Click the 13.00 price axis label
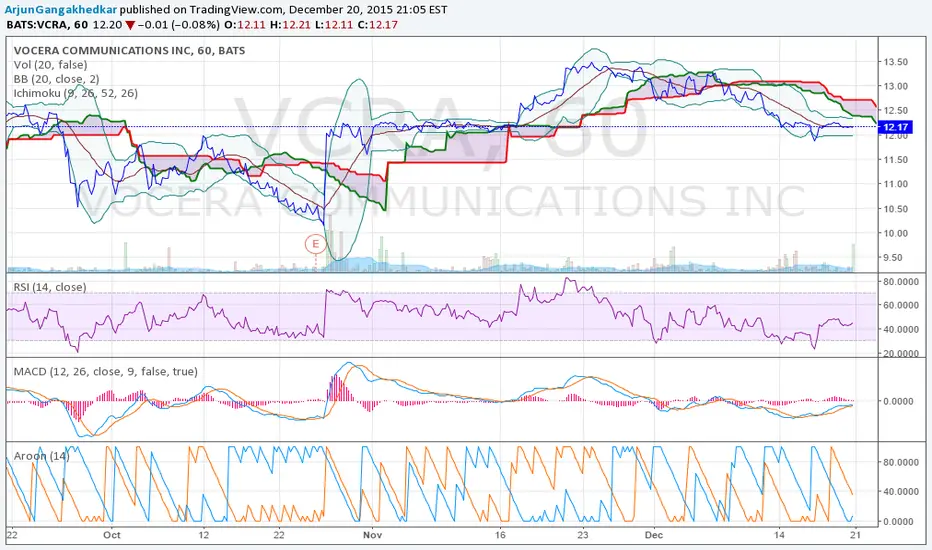The image size is (932, 550). click(895, 86)
